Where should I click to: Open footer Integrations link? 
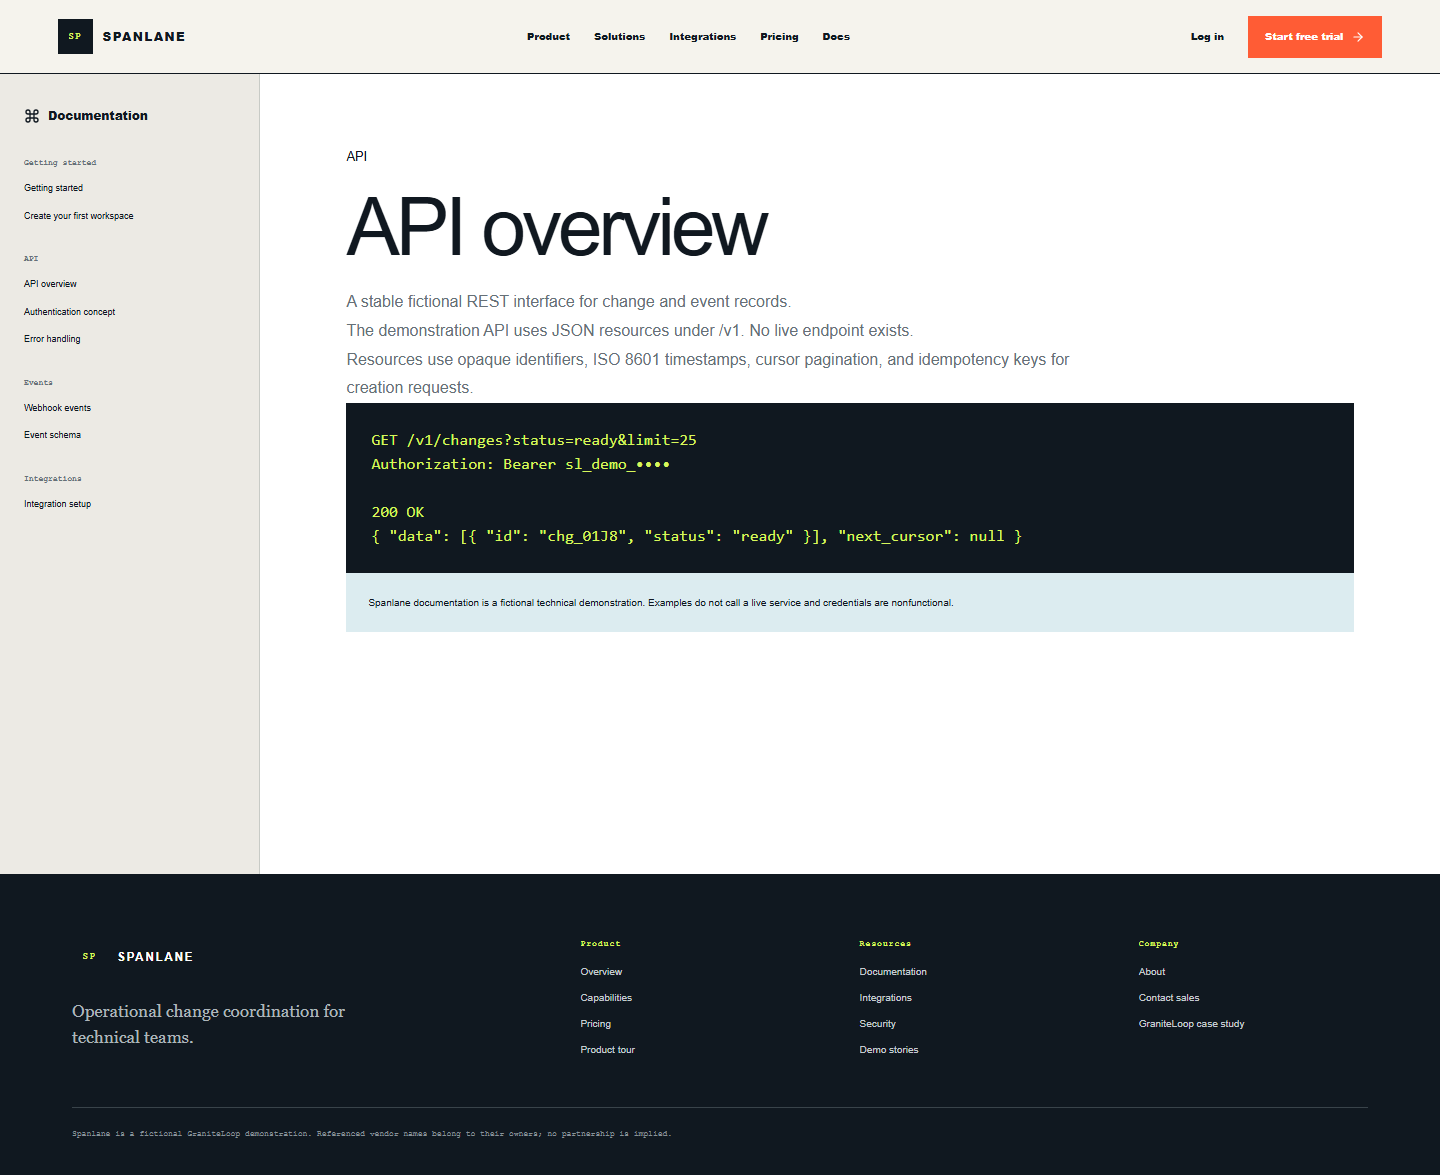tap(885, 998)
